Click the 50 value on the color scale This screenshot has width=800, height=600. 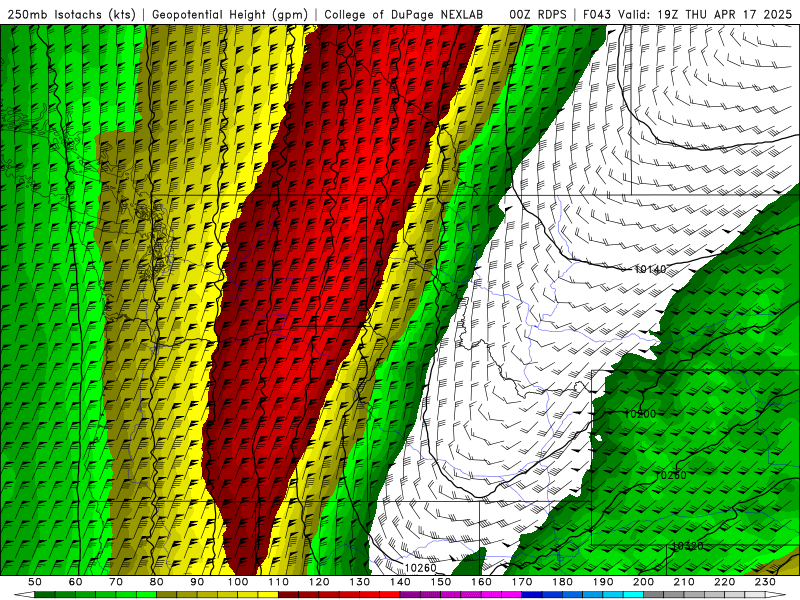pyautogui.click(x=35, y=582)
